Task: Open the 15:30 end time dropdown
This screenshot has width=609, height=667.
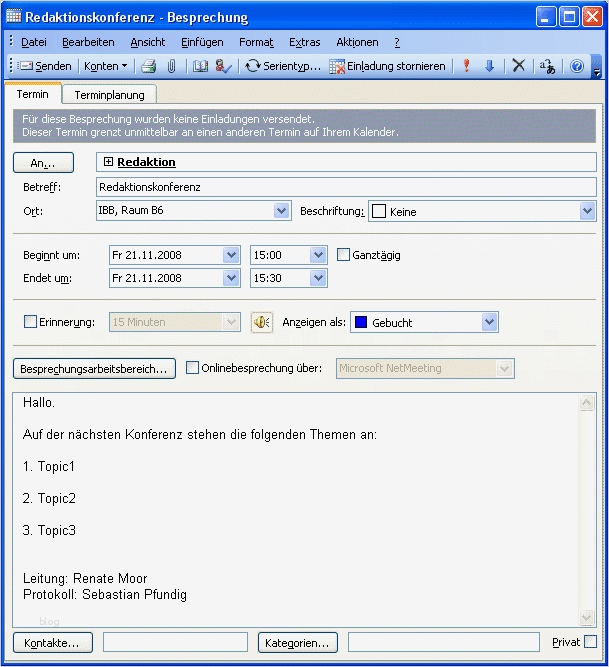Action: coord(318,278)
